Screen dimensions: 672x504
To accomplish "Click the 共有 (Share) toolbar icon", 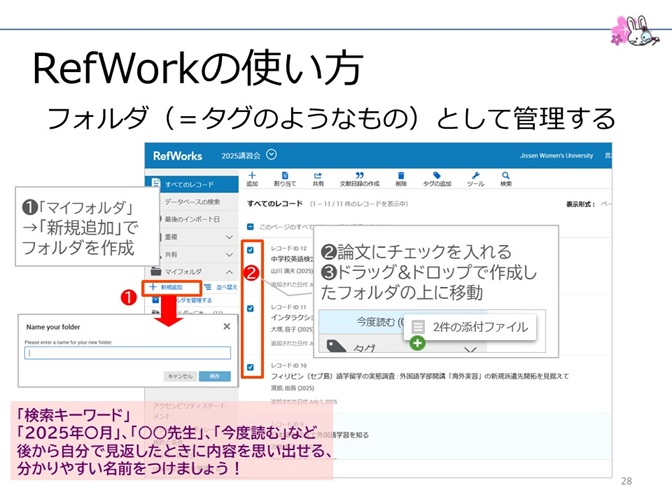I will (318, 175).
